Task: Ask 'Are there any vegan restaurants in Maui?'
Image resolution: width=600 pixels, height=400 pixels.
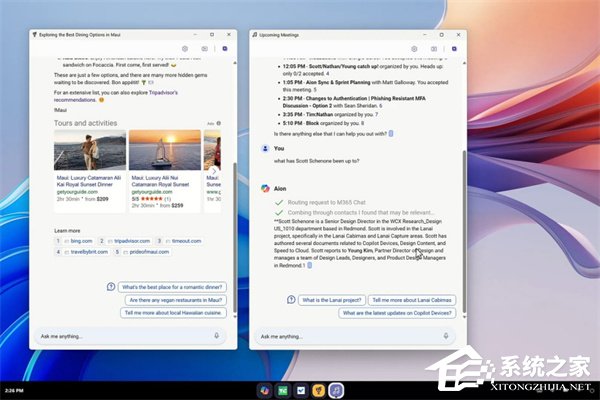Action: (176, 300)
